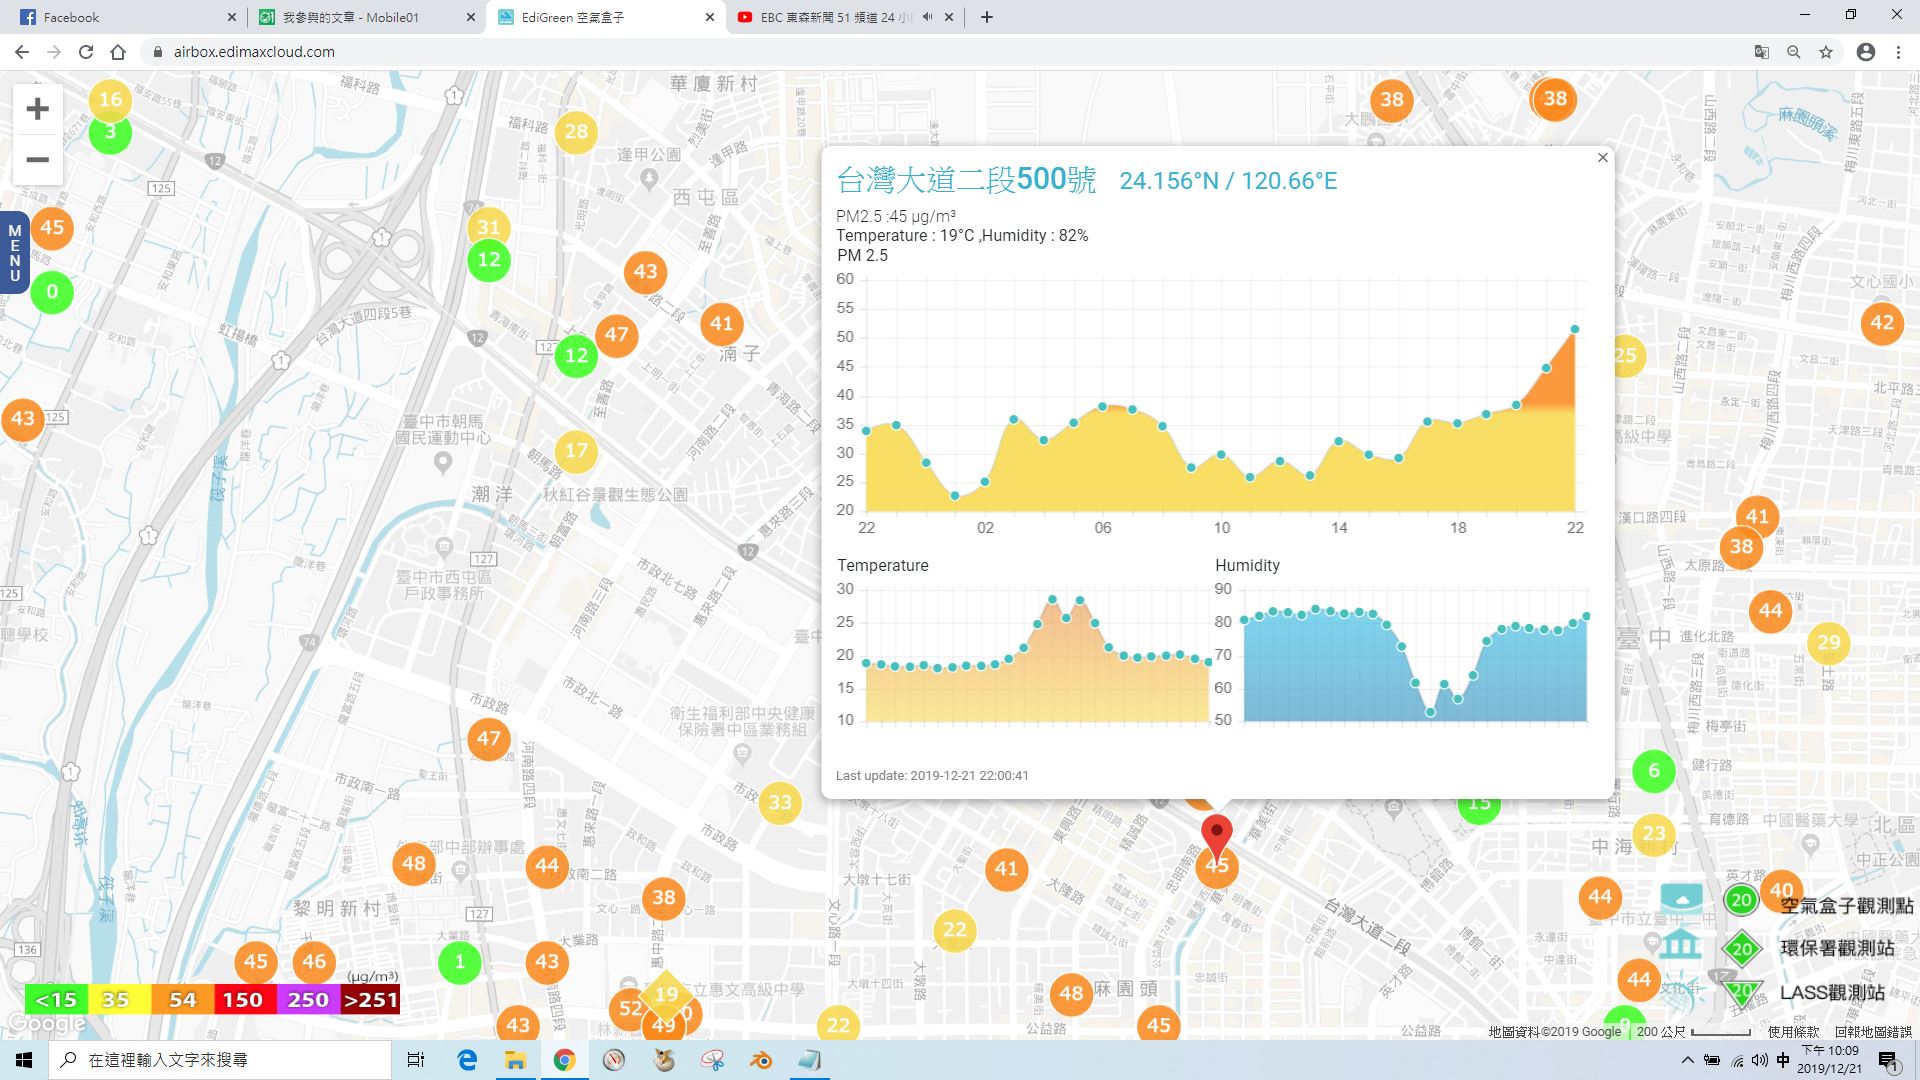The width and height of the screenshot is (1920, 1080).
Task: Open the yellow 33 sensor marker
Action: [780, 802]
